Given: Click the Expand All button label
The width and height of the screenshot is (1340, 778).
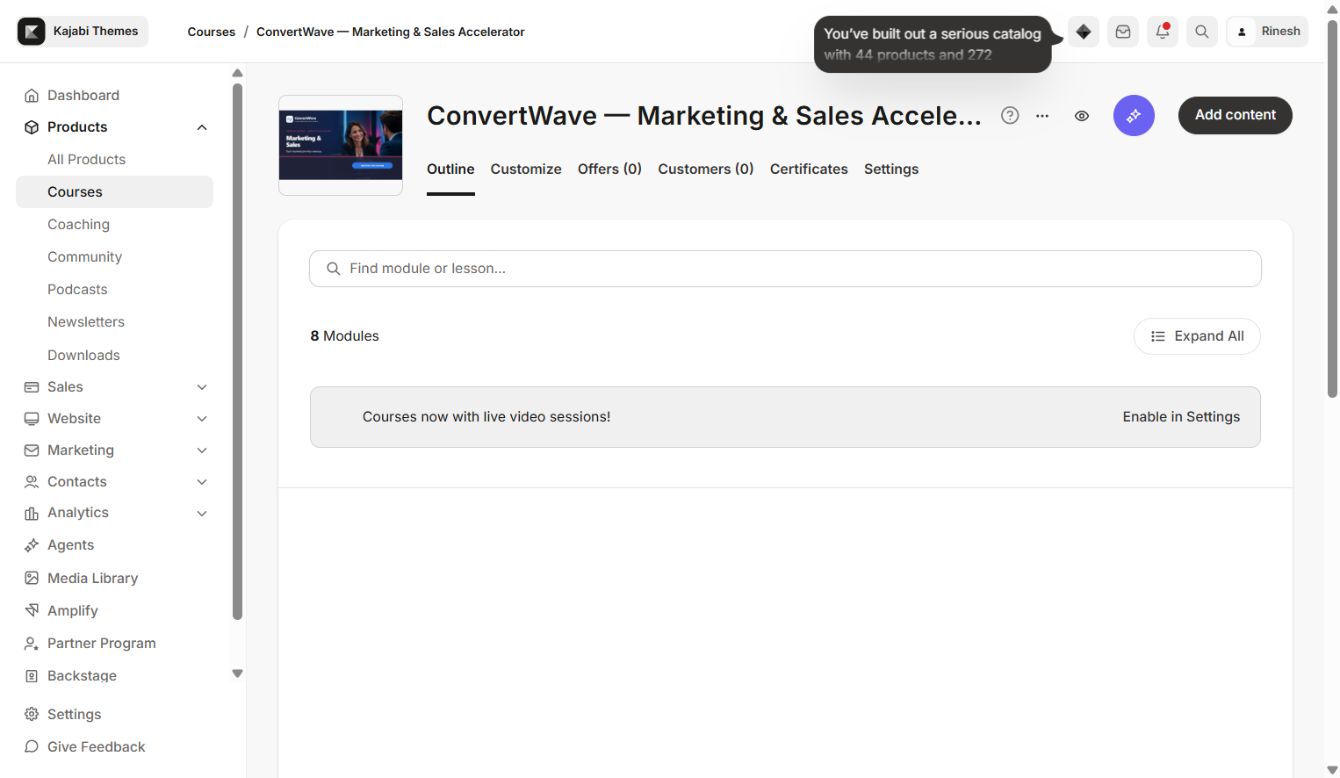Looking at the screenshot, I should tap(1209, 336).
